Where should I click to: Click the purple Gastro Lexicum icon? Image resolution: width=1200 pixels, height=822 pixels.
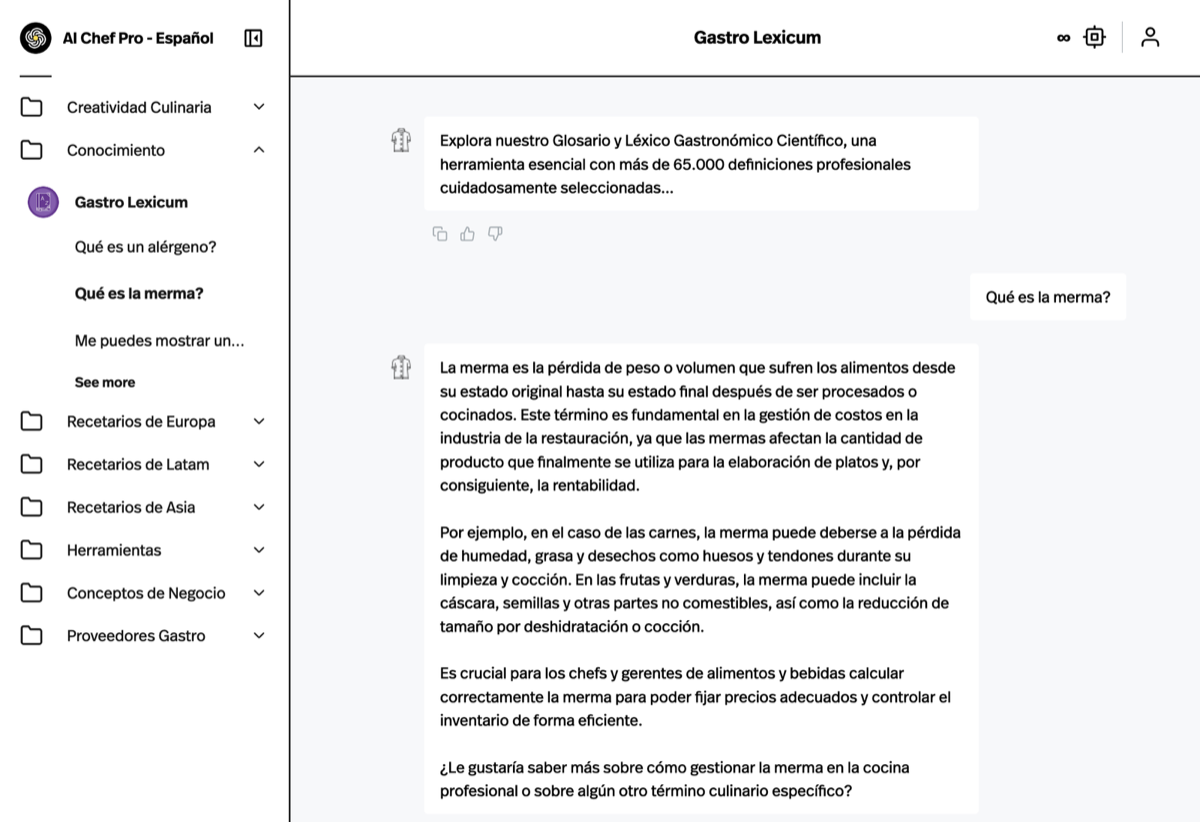(43, 202)
